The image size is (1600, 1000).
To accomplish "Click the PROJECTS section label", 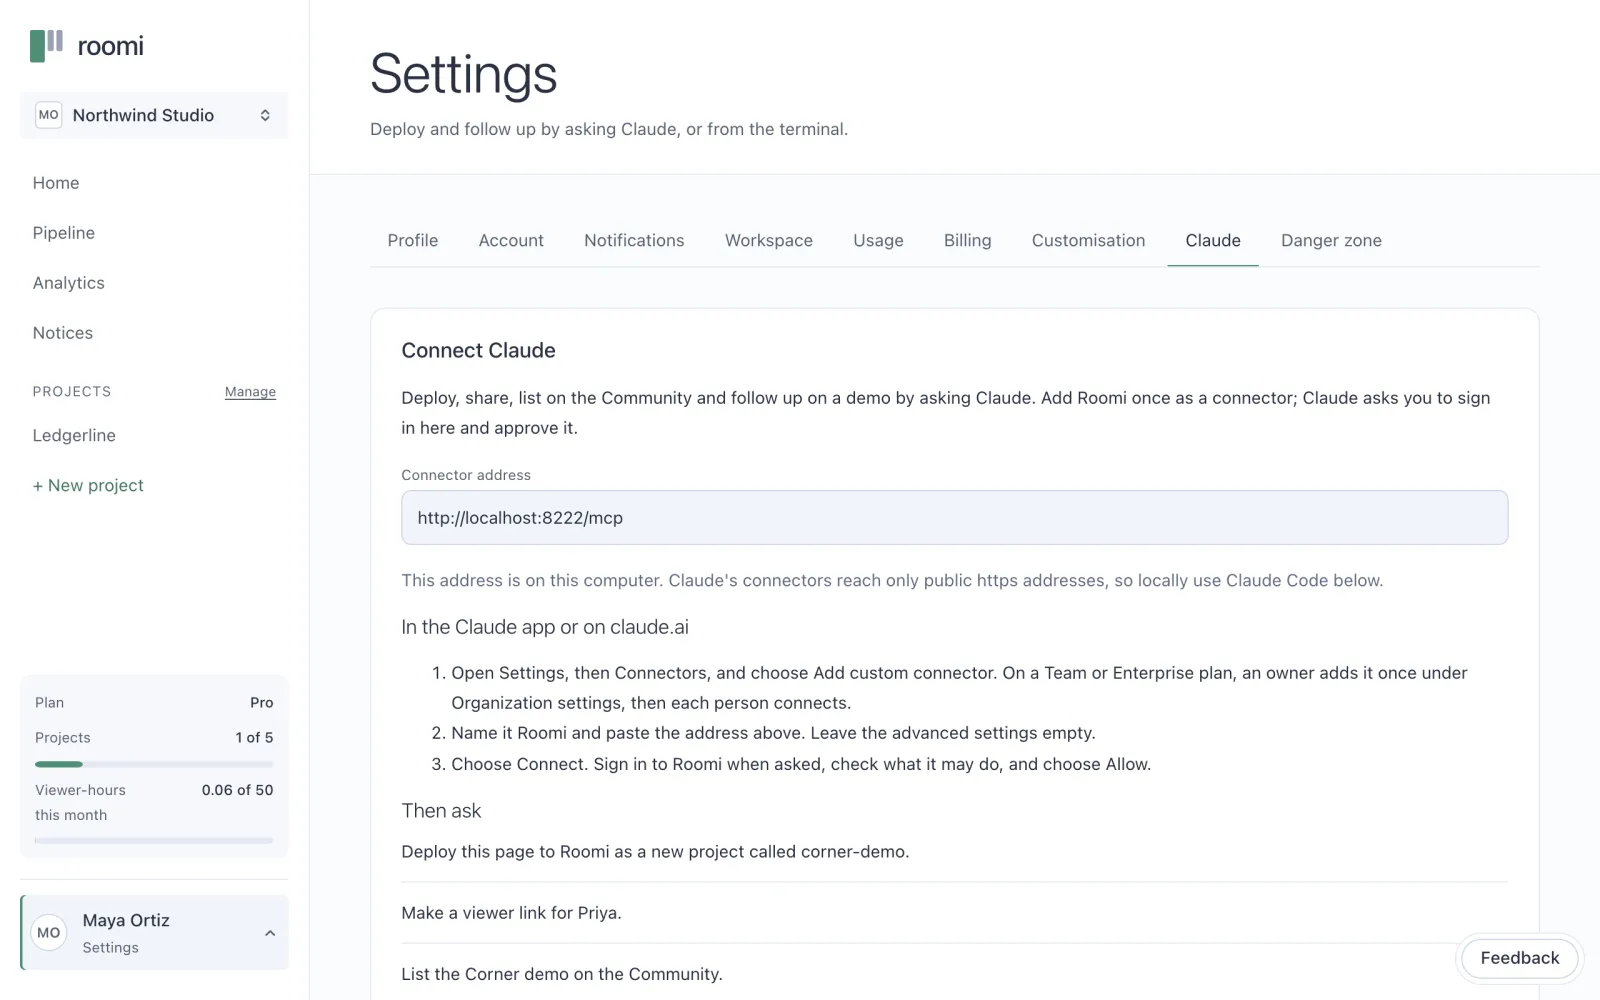I will [x=72, y=392].
